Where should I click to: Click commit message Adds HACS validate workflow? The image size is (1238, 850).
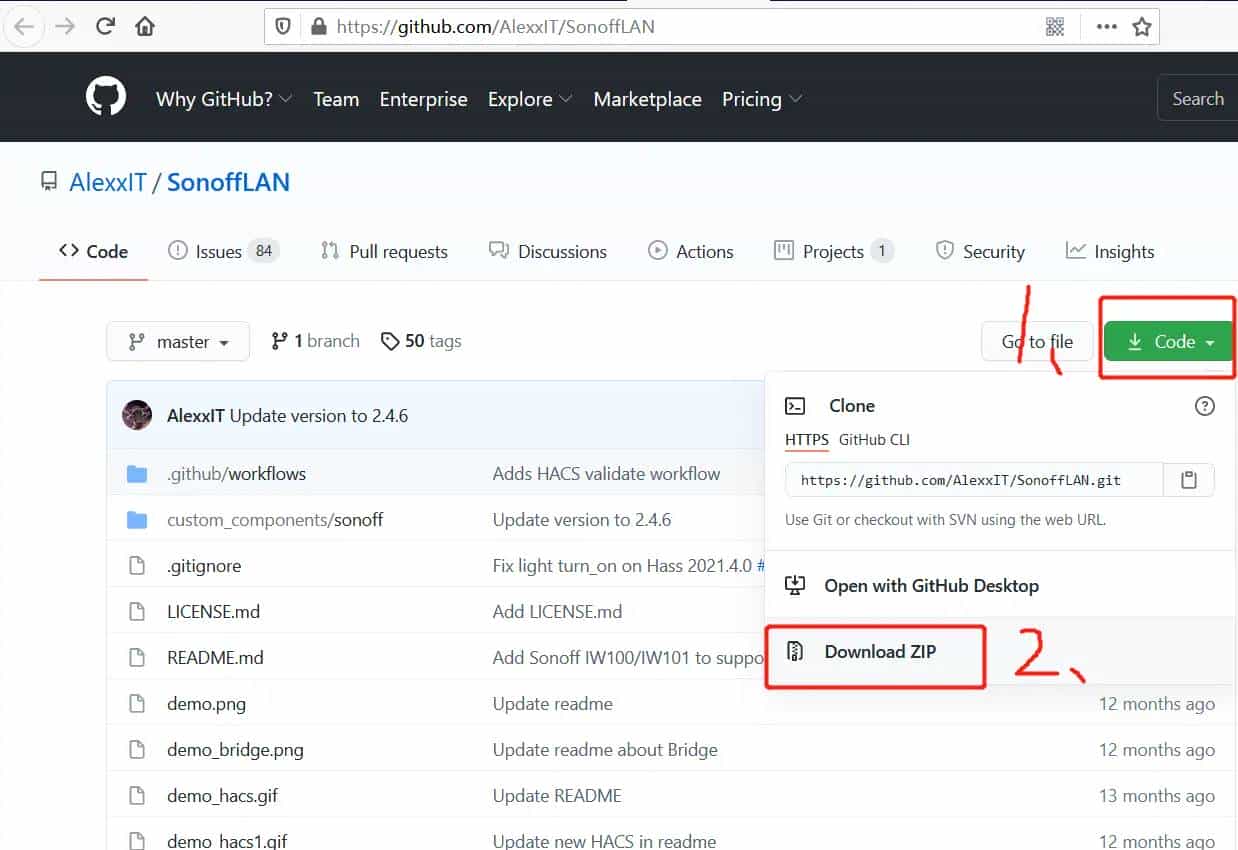[x=606, y=474]
